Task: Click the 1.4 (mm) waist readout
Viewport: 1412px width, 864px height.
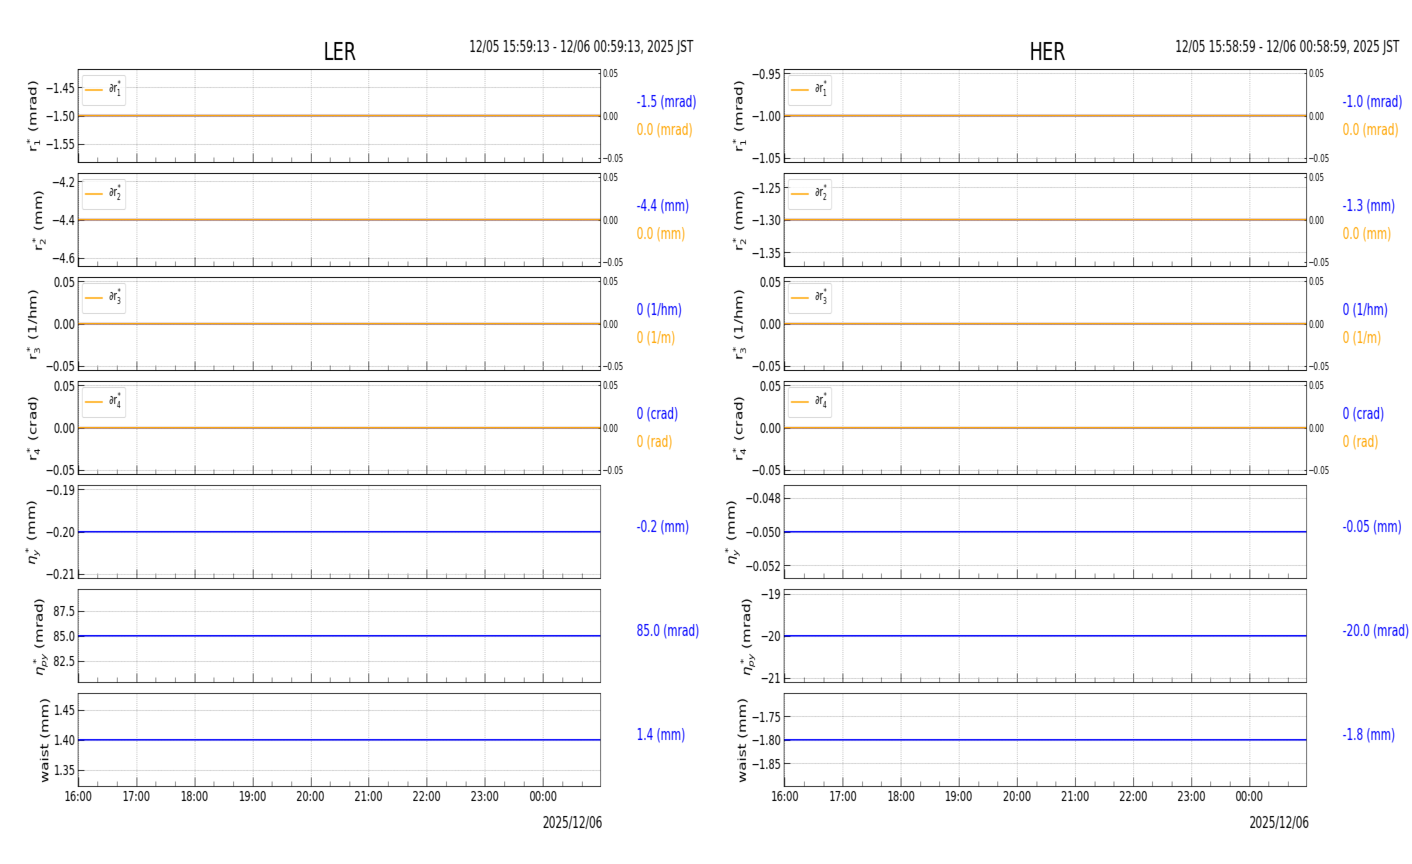Action: point(661,735)
